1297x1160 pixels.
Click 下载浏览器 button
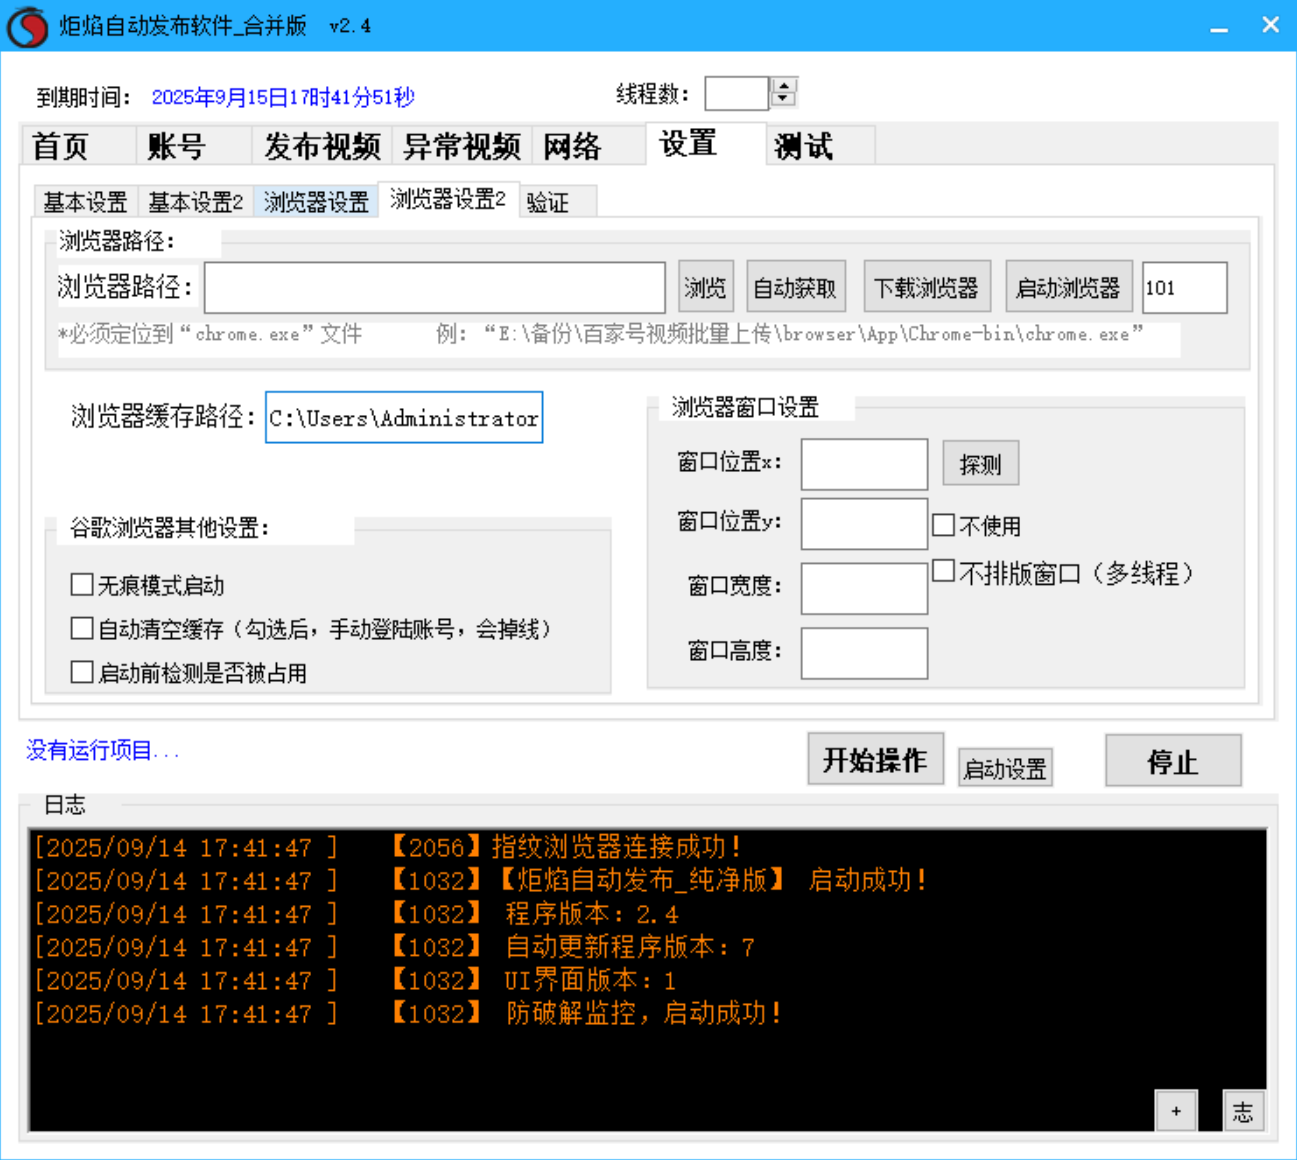[x=926, y=288]
